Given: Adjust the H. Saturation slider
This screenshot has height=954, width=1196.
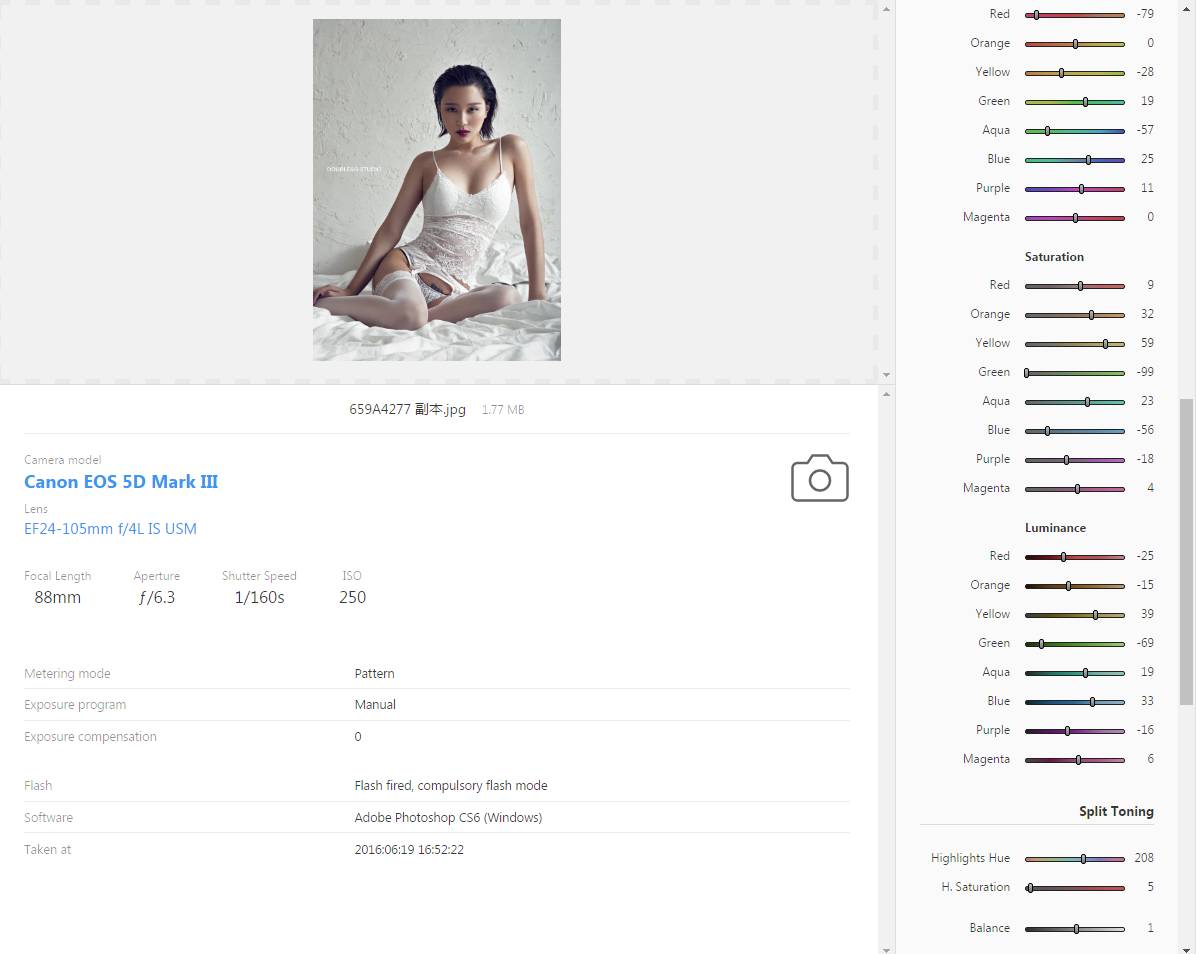Looking at the screenshot, I should [x=1075, y=888].
